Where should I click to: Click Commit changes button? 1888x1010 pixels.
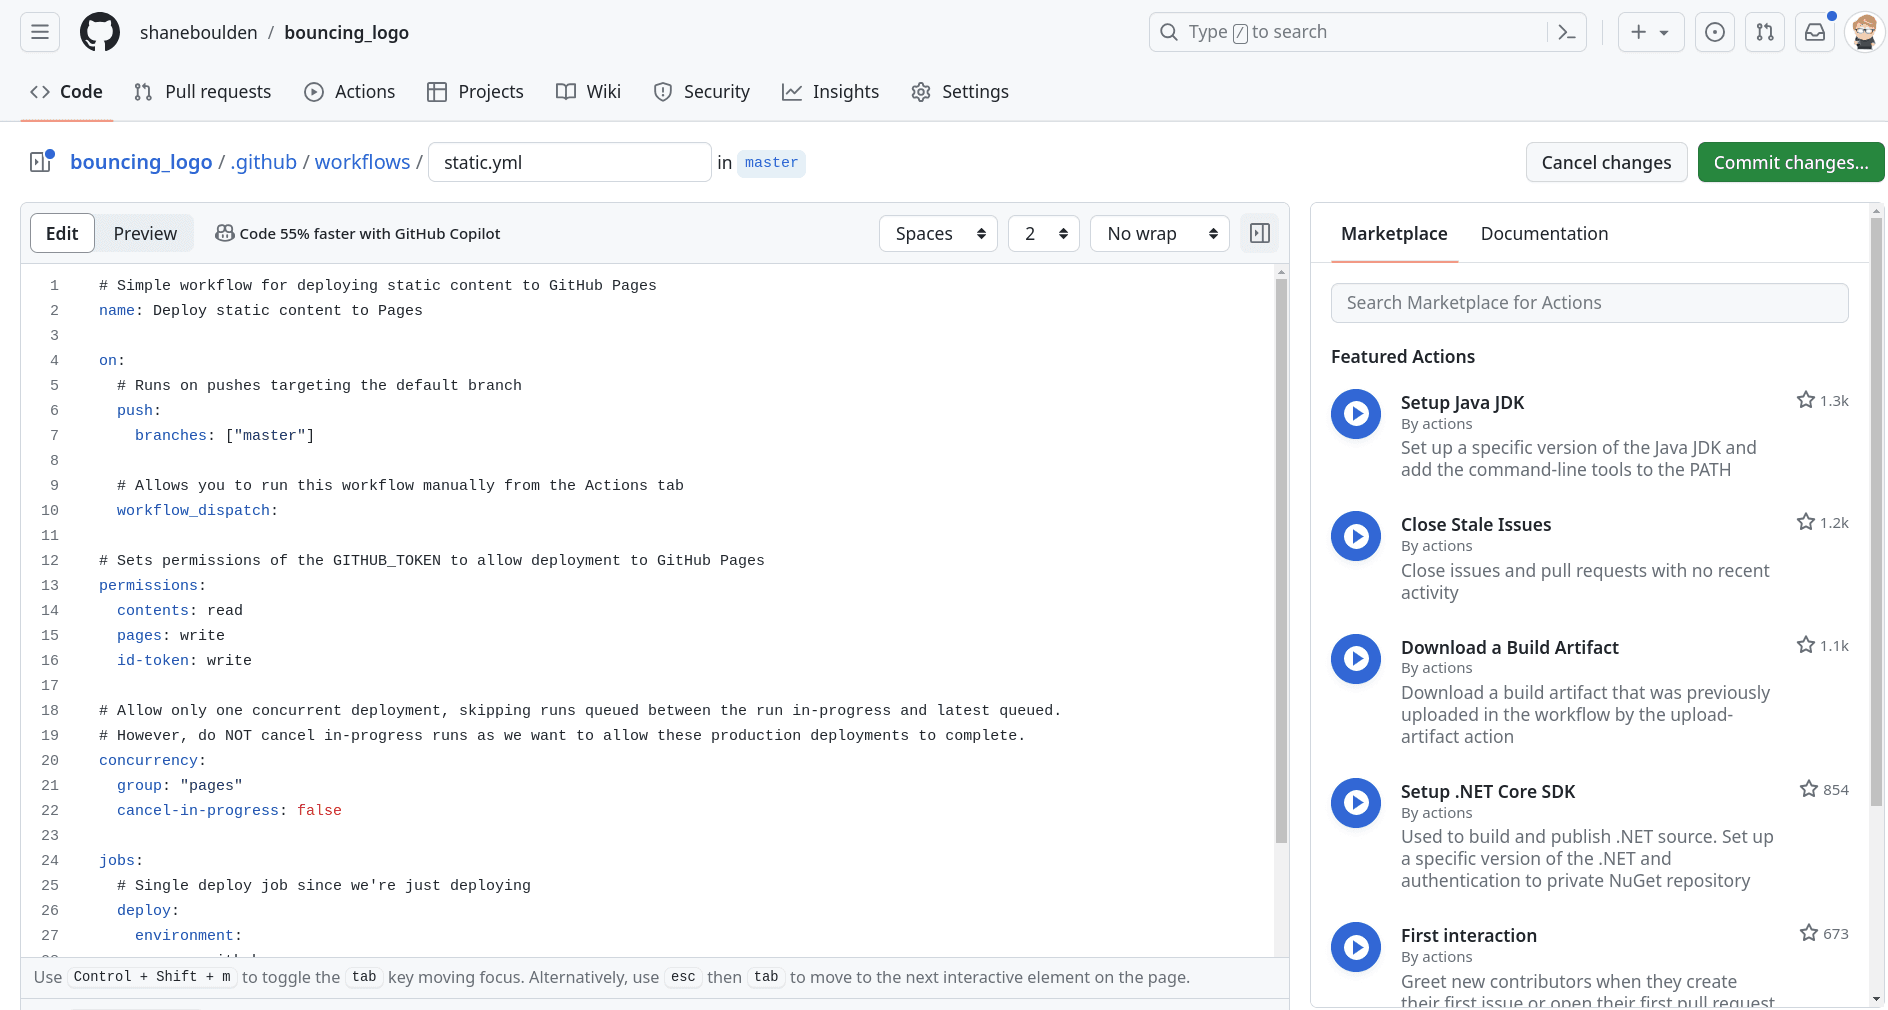click(x=1791, y=162)
